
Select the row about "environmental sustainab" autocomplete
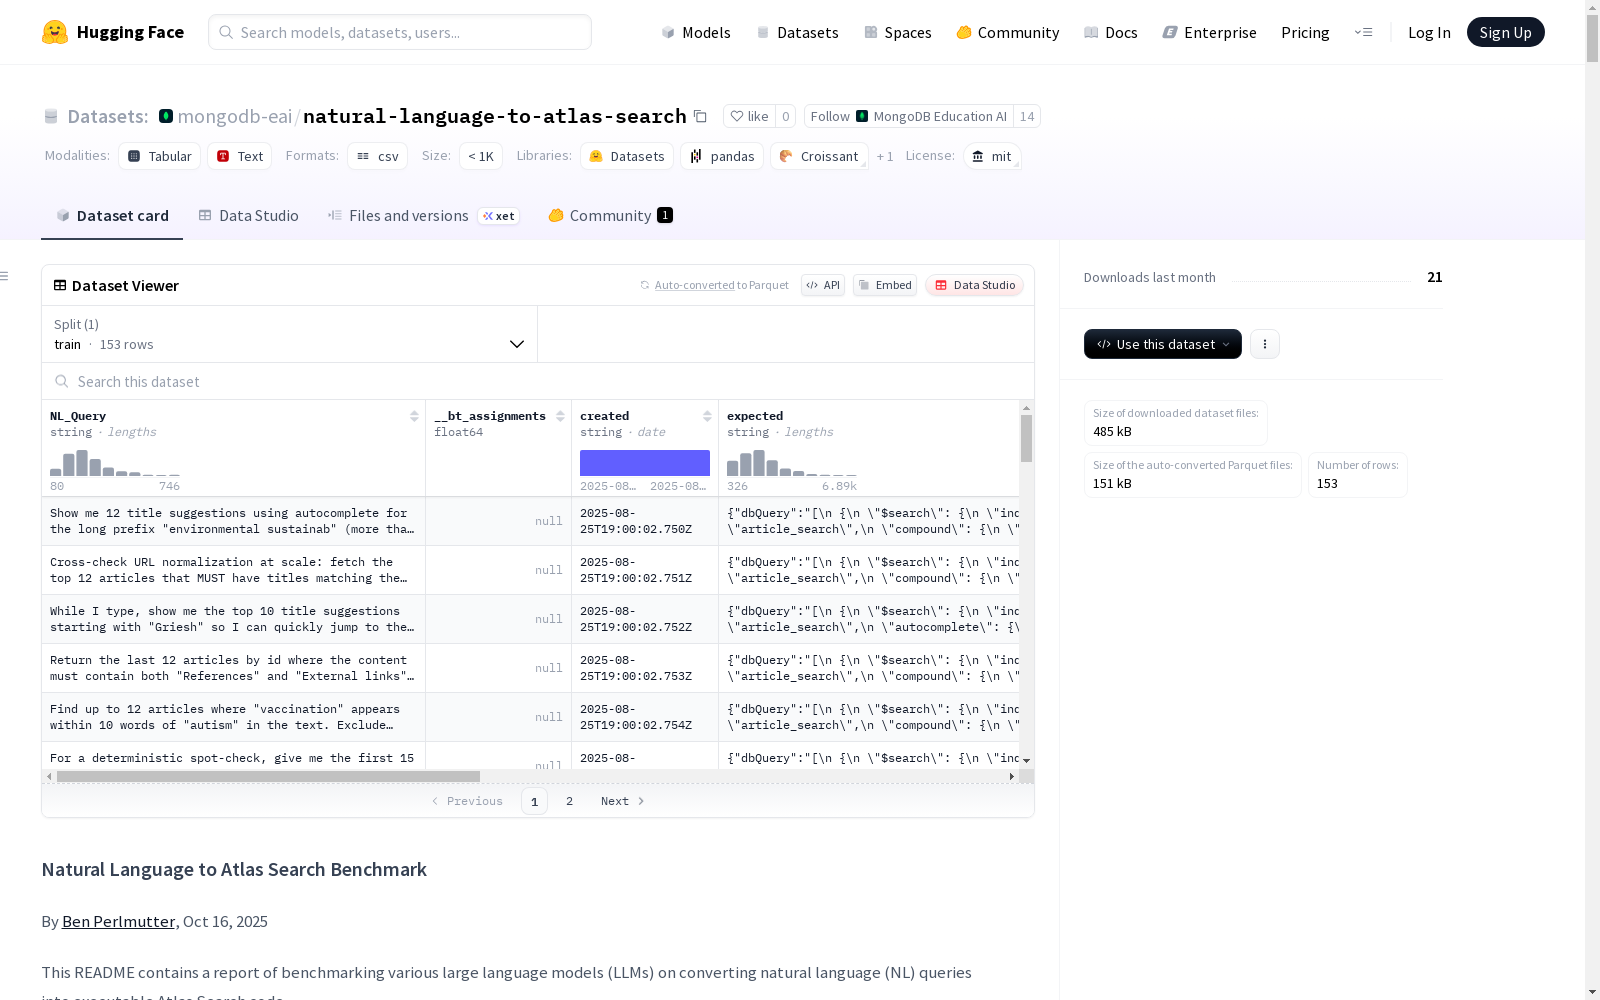pyautogui.click(x=531, y=521)
